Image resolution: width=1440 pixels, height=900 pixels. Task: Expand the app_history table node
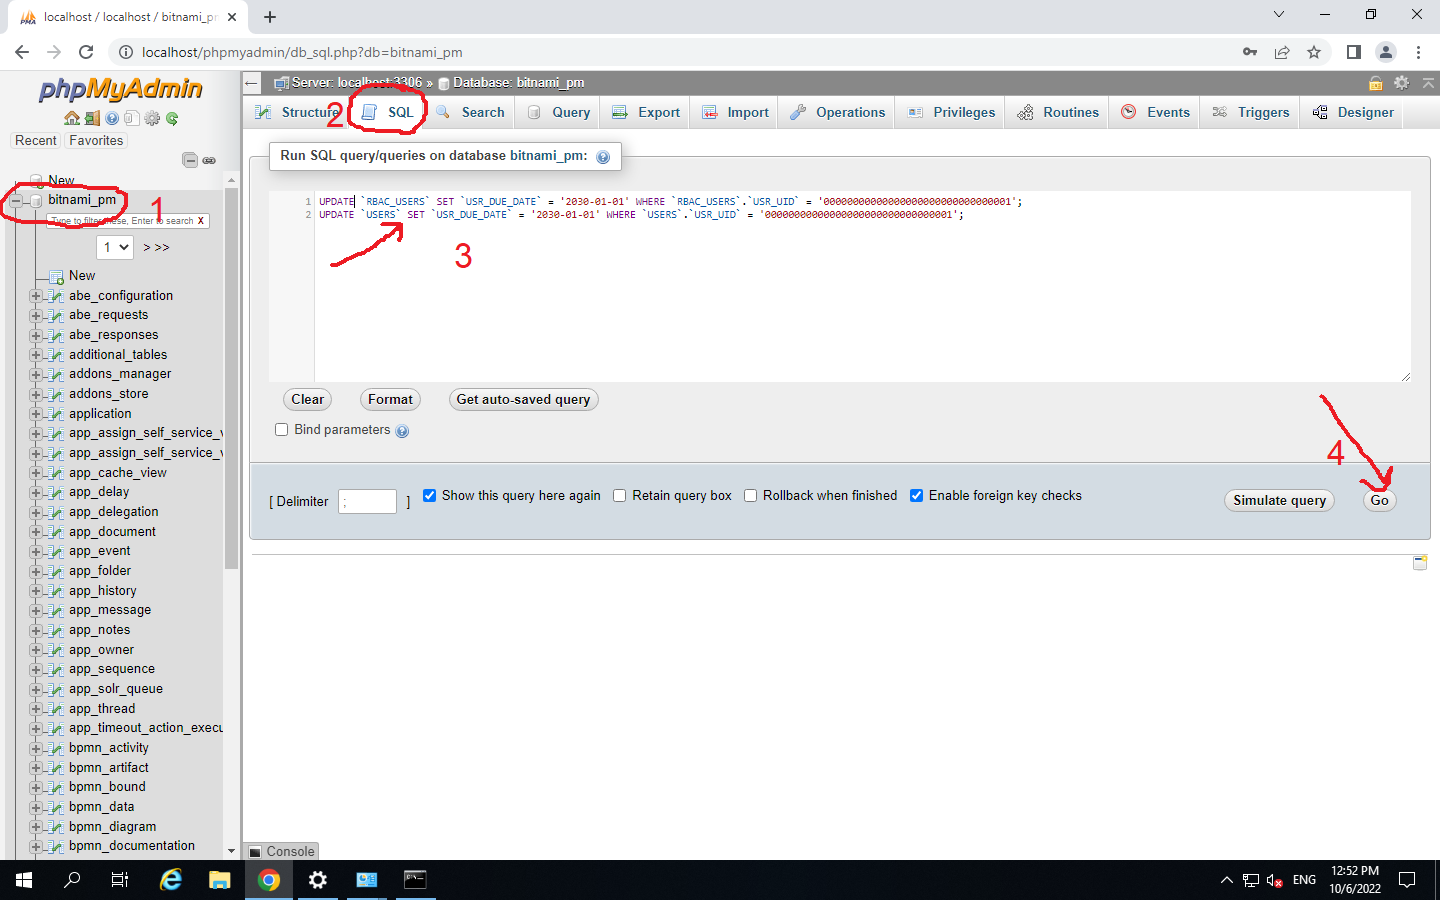point(36,591)
